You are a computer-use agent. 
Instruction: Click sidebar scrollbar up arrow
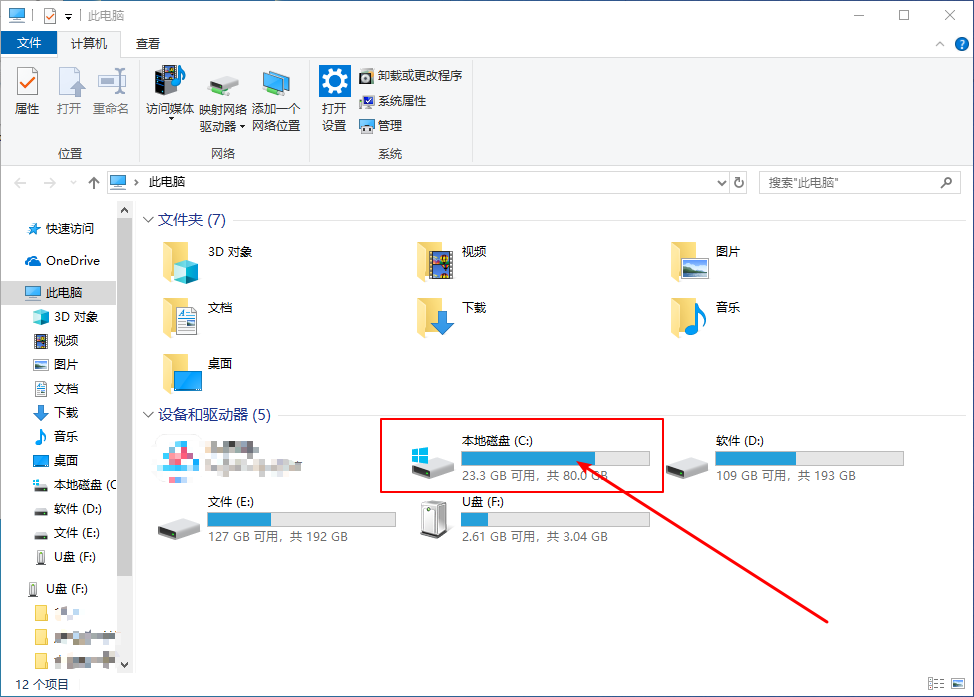click(124, 211)
